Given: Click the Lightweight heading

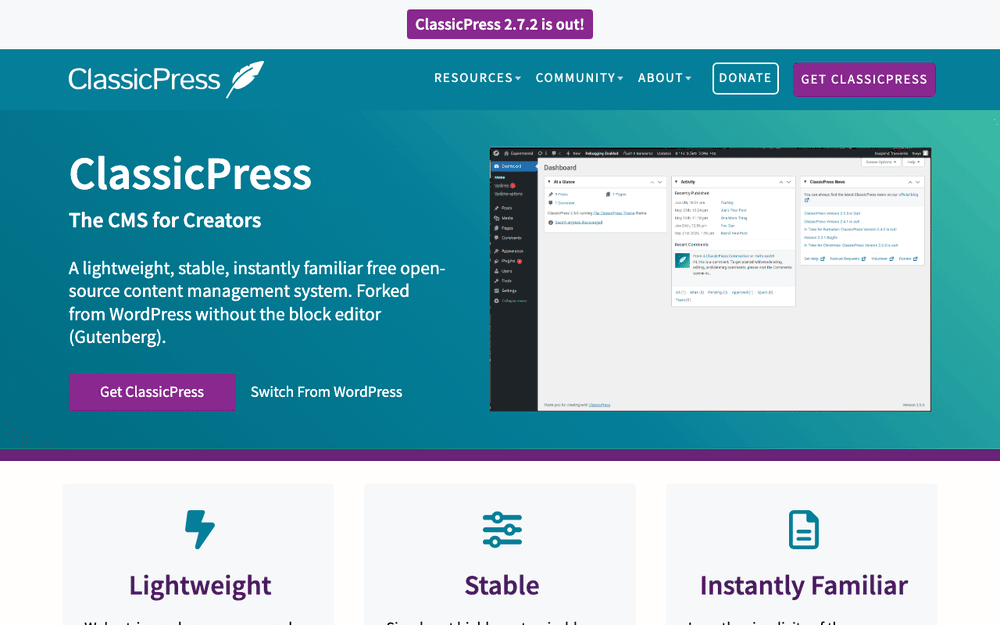Looking at the screenshot, I should 200,585.
